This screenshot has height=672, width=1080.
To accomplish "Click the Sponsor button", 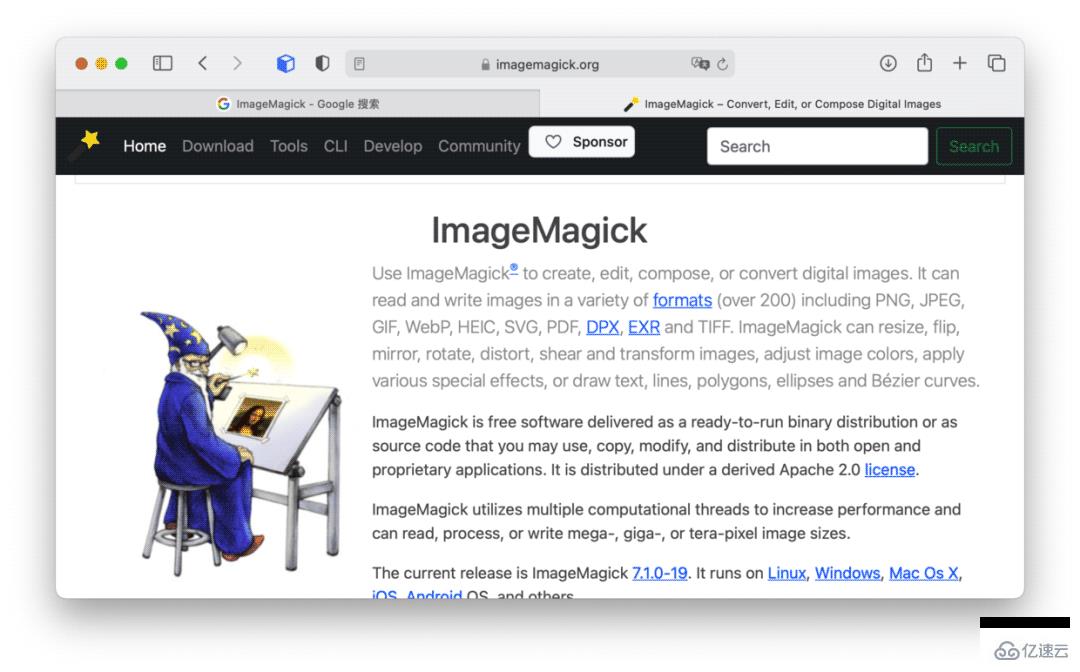I will (x=582, y=142).
